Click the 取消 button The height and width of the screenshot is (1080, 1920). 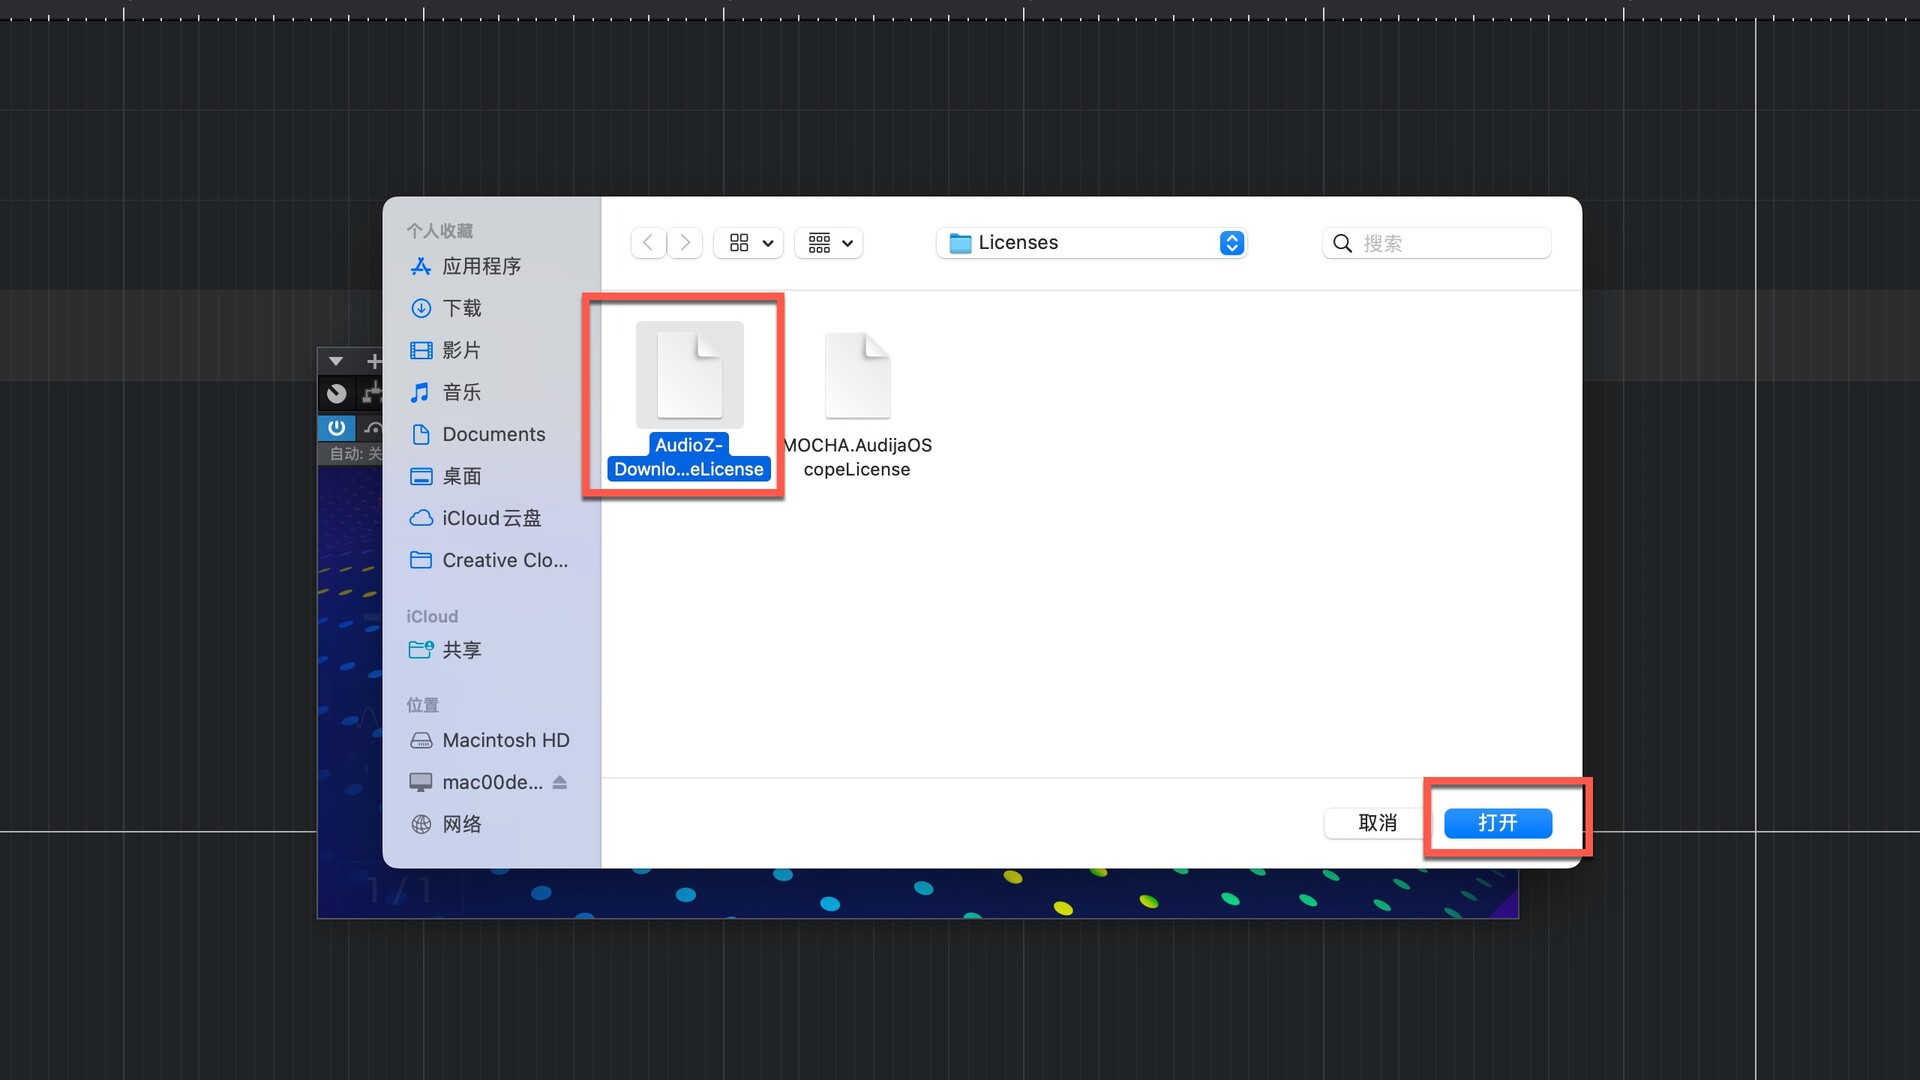coord(1377,823)
